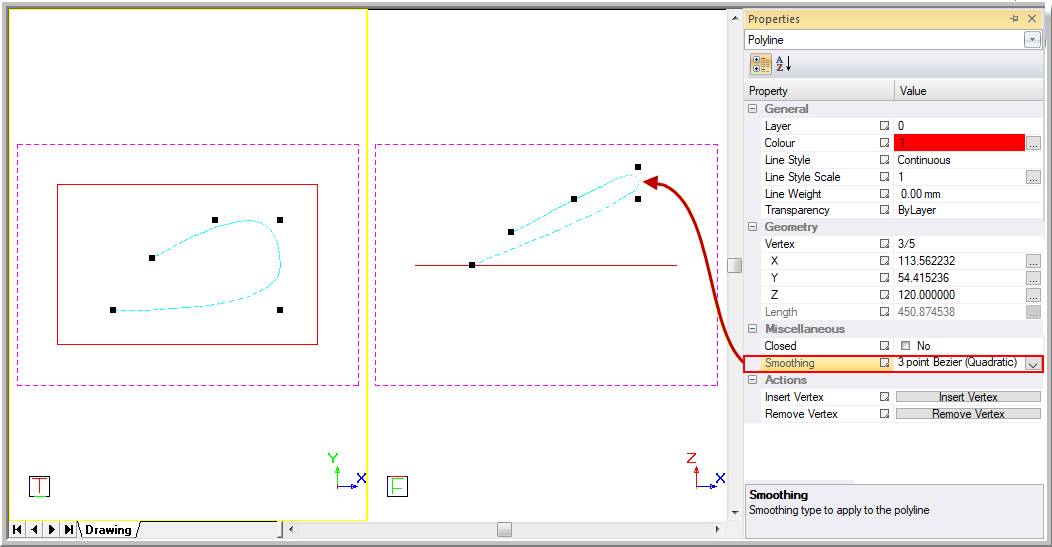Click the Layer property marker box
Viewport: 1052px width, 547px height.
884,126
